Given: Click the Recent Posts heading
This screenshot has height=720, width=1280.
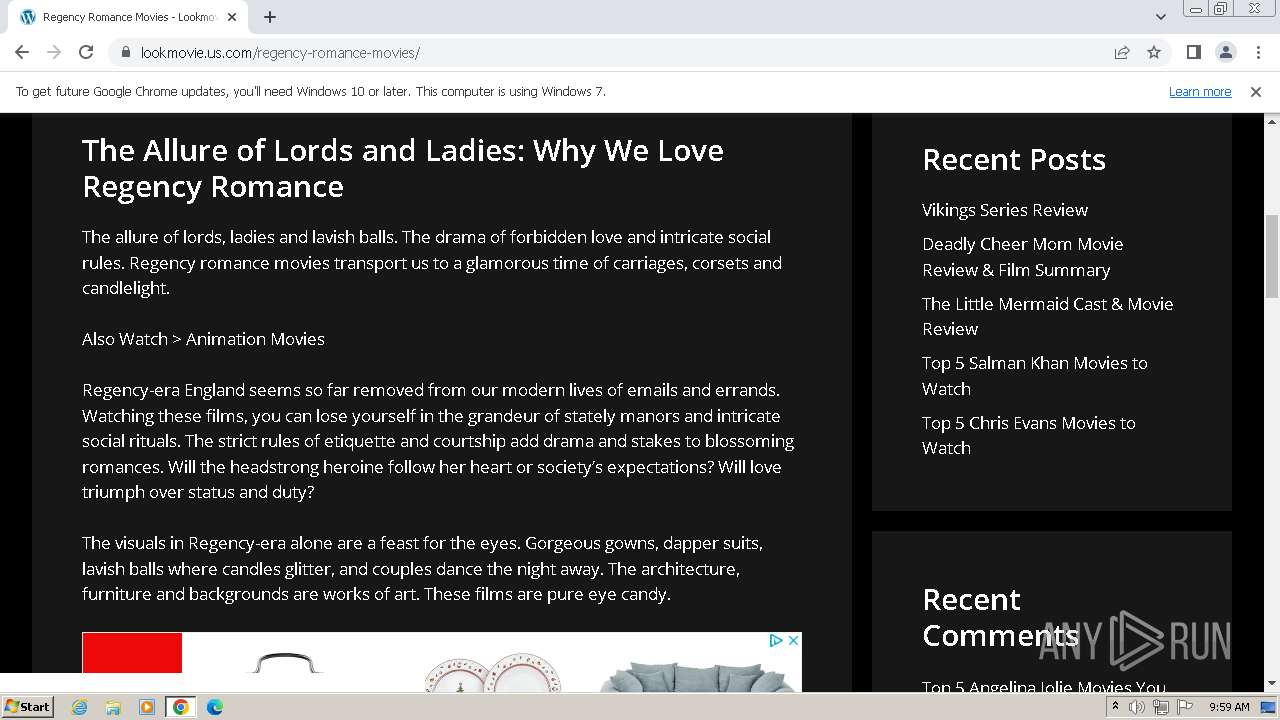Looking at the screenshot, I should coord(1014,159).
